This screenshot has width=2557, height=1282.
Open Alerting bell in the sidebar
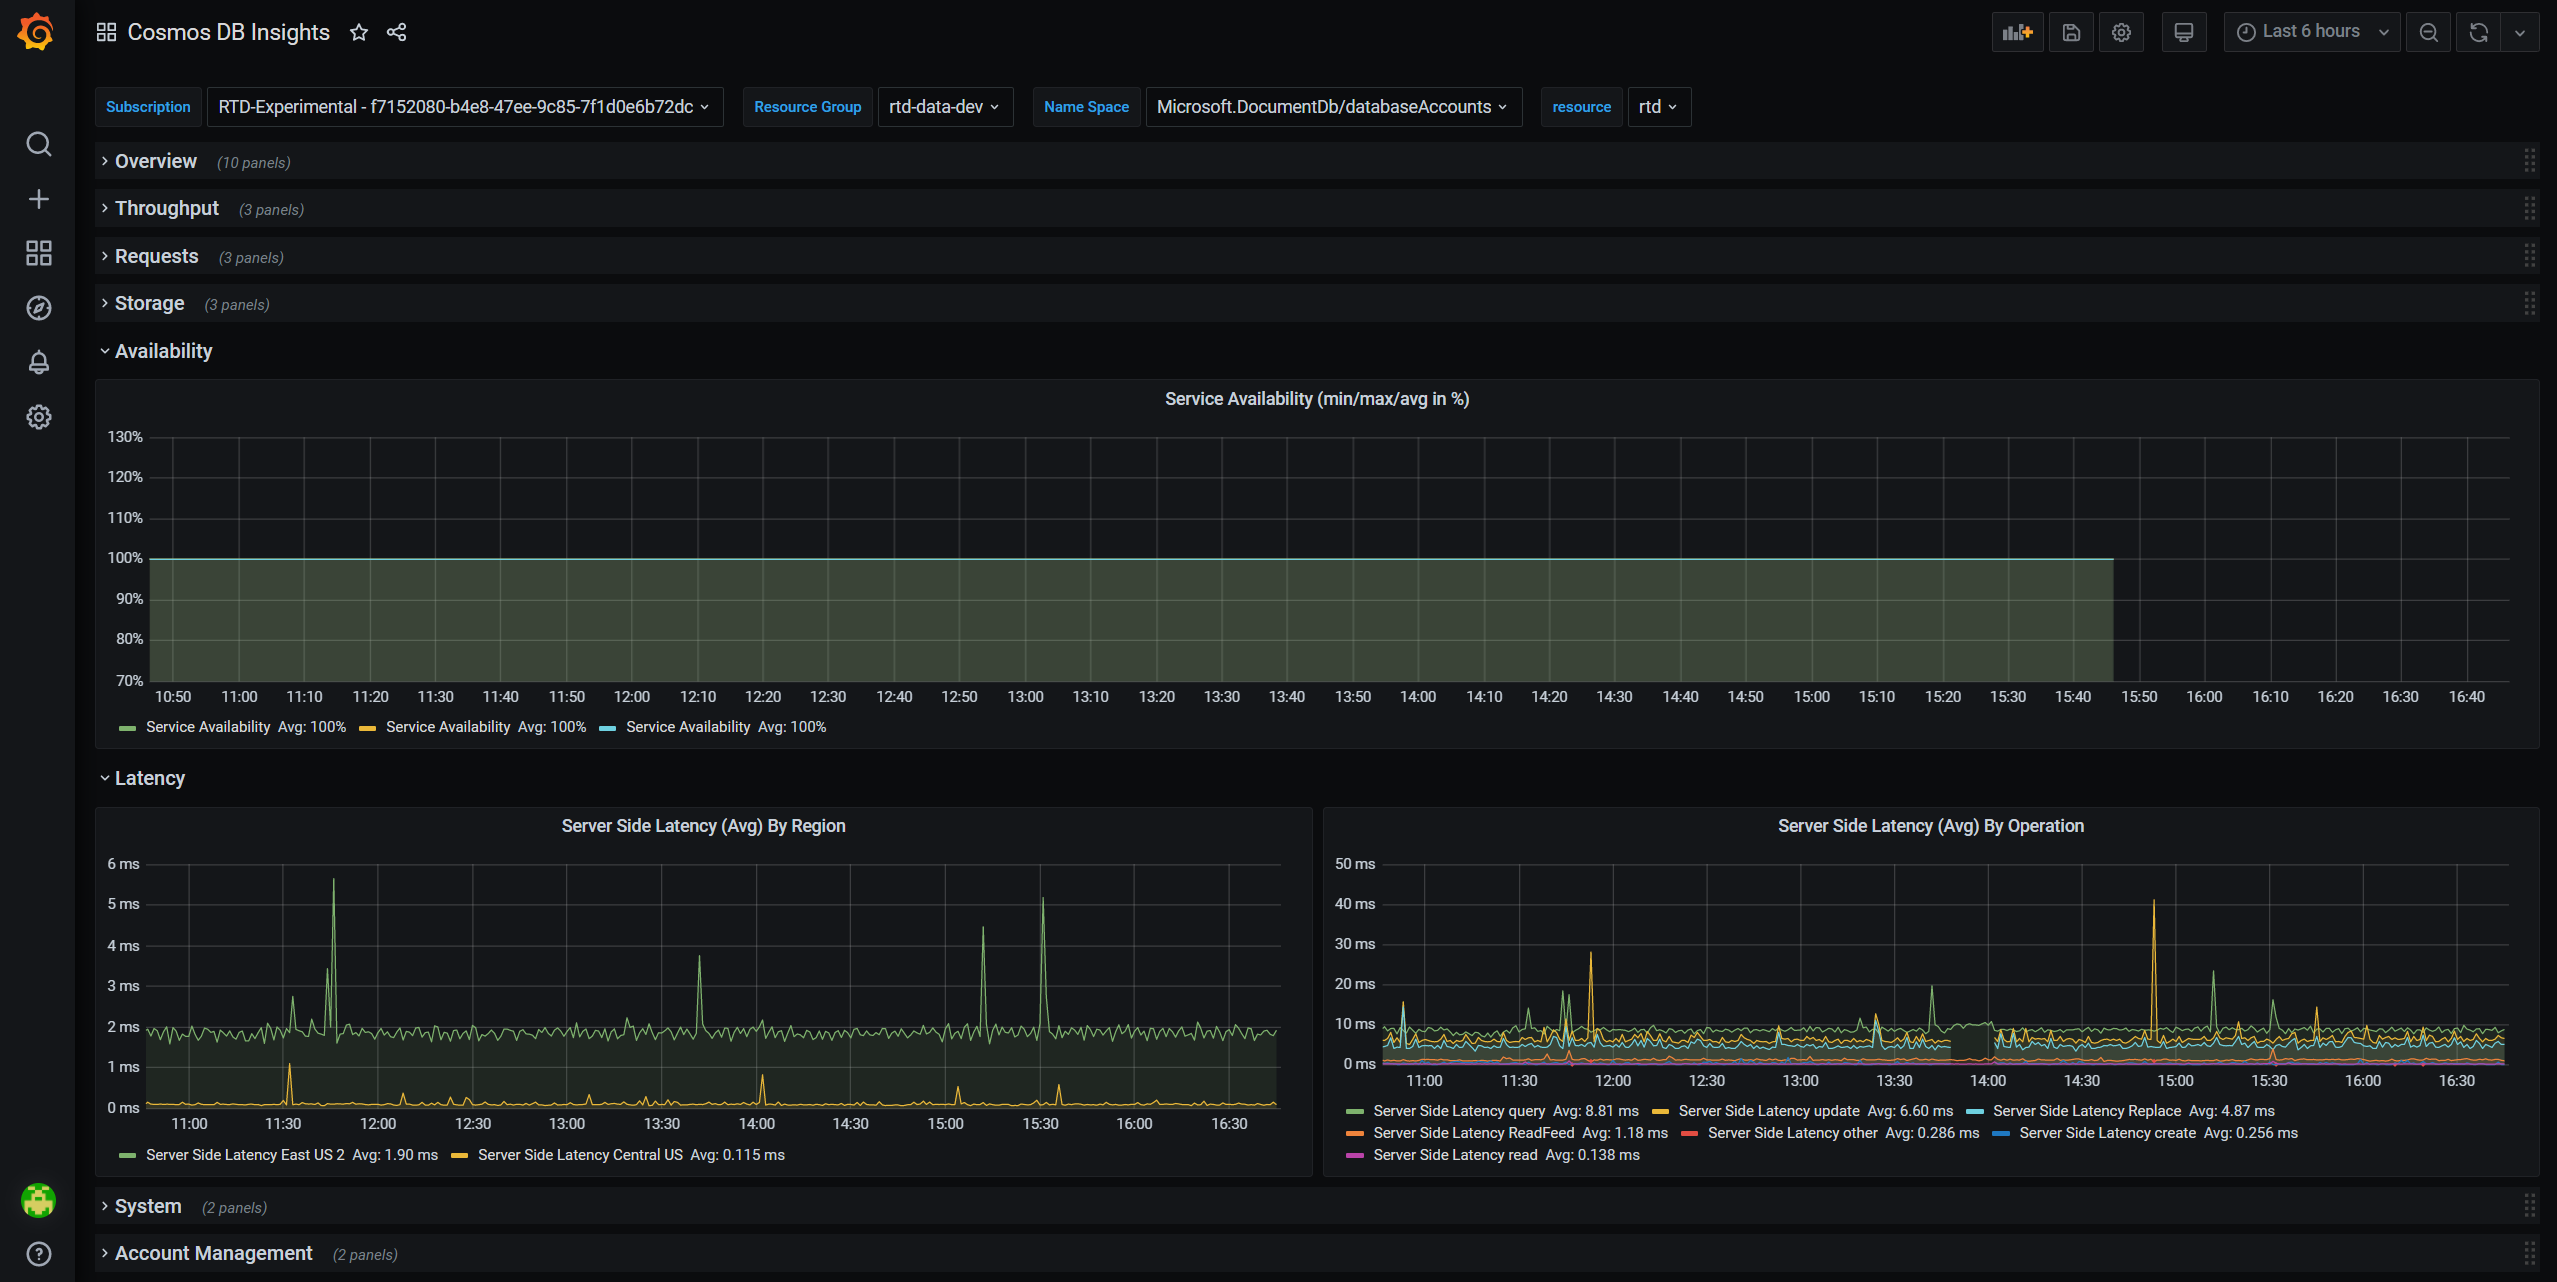38,362
